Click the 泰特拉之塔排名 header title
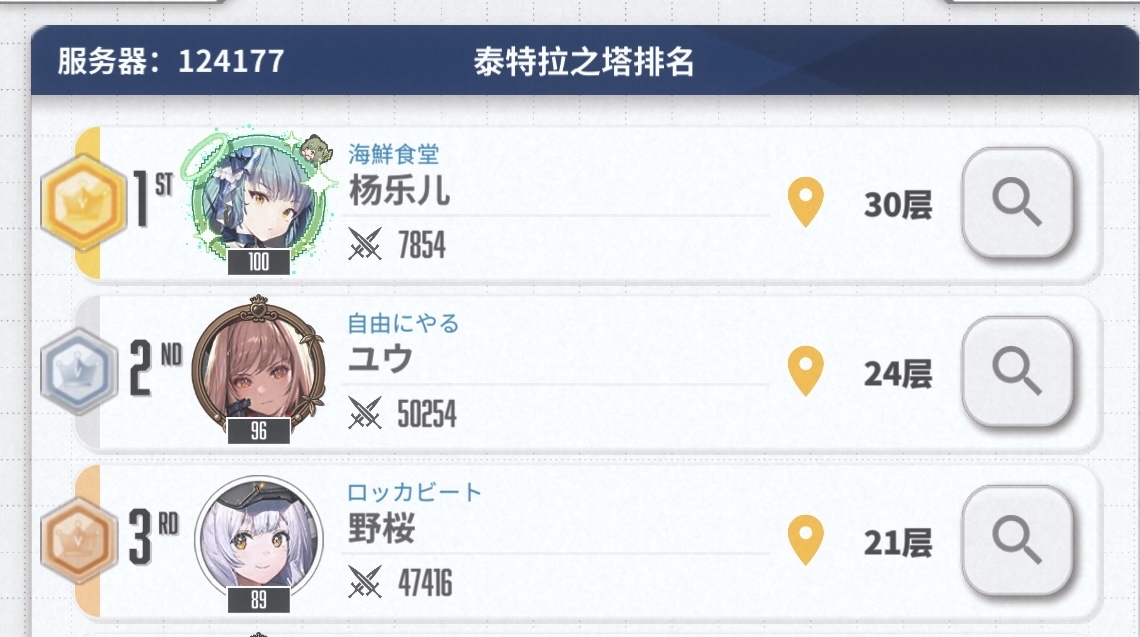This screenshot has height=637, width=1140. point(584,62)
